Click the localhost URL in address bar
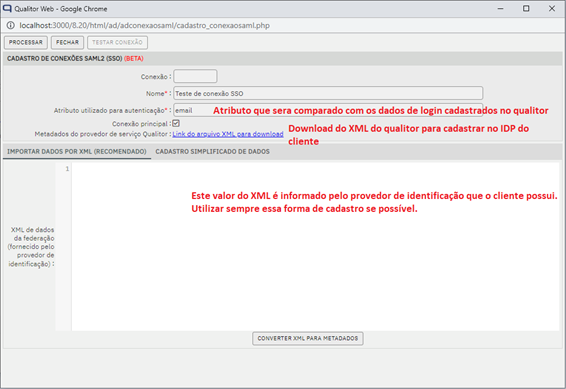The height and width of the screenshot is (389, 566). [x=144, y=25]
